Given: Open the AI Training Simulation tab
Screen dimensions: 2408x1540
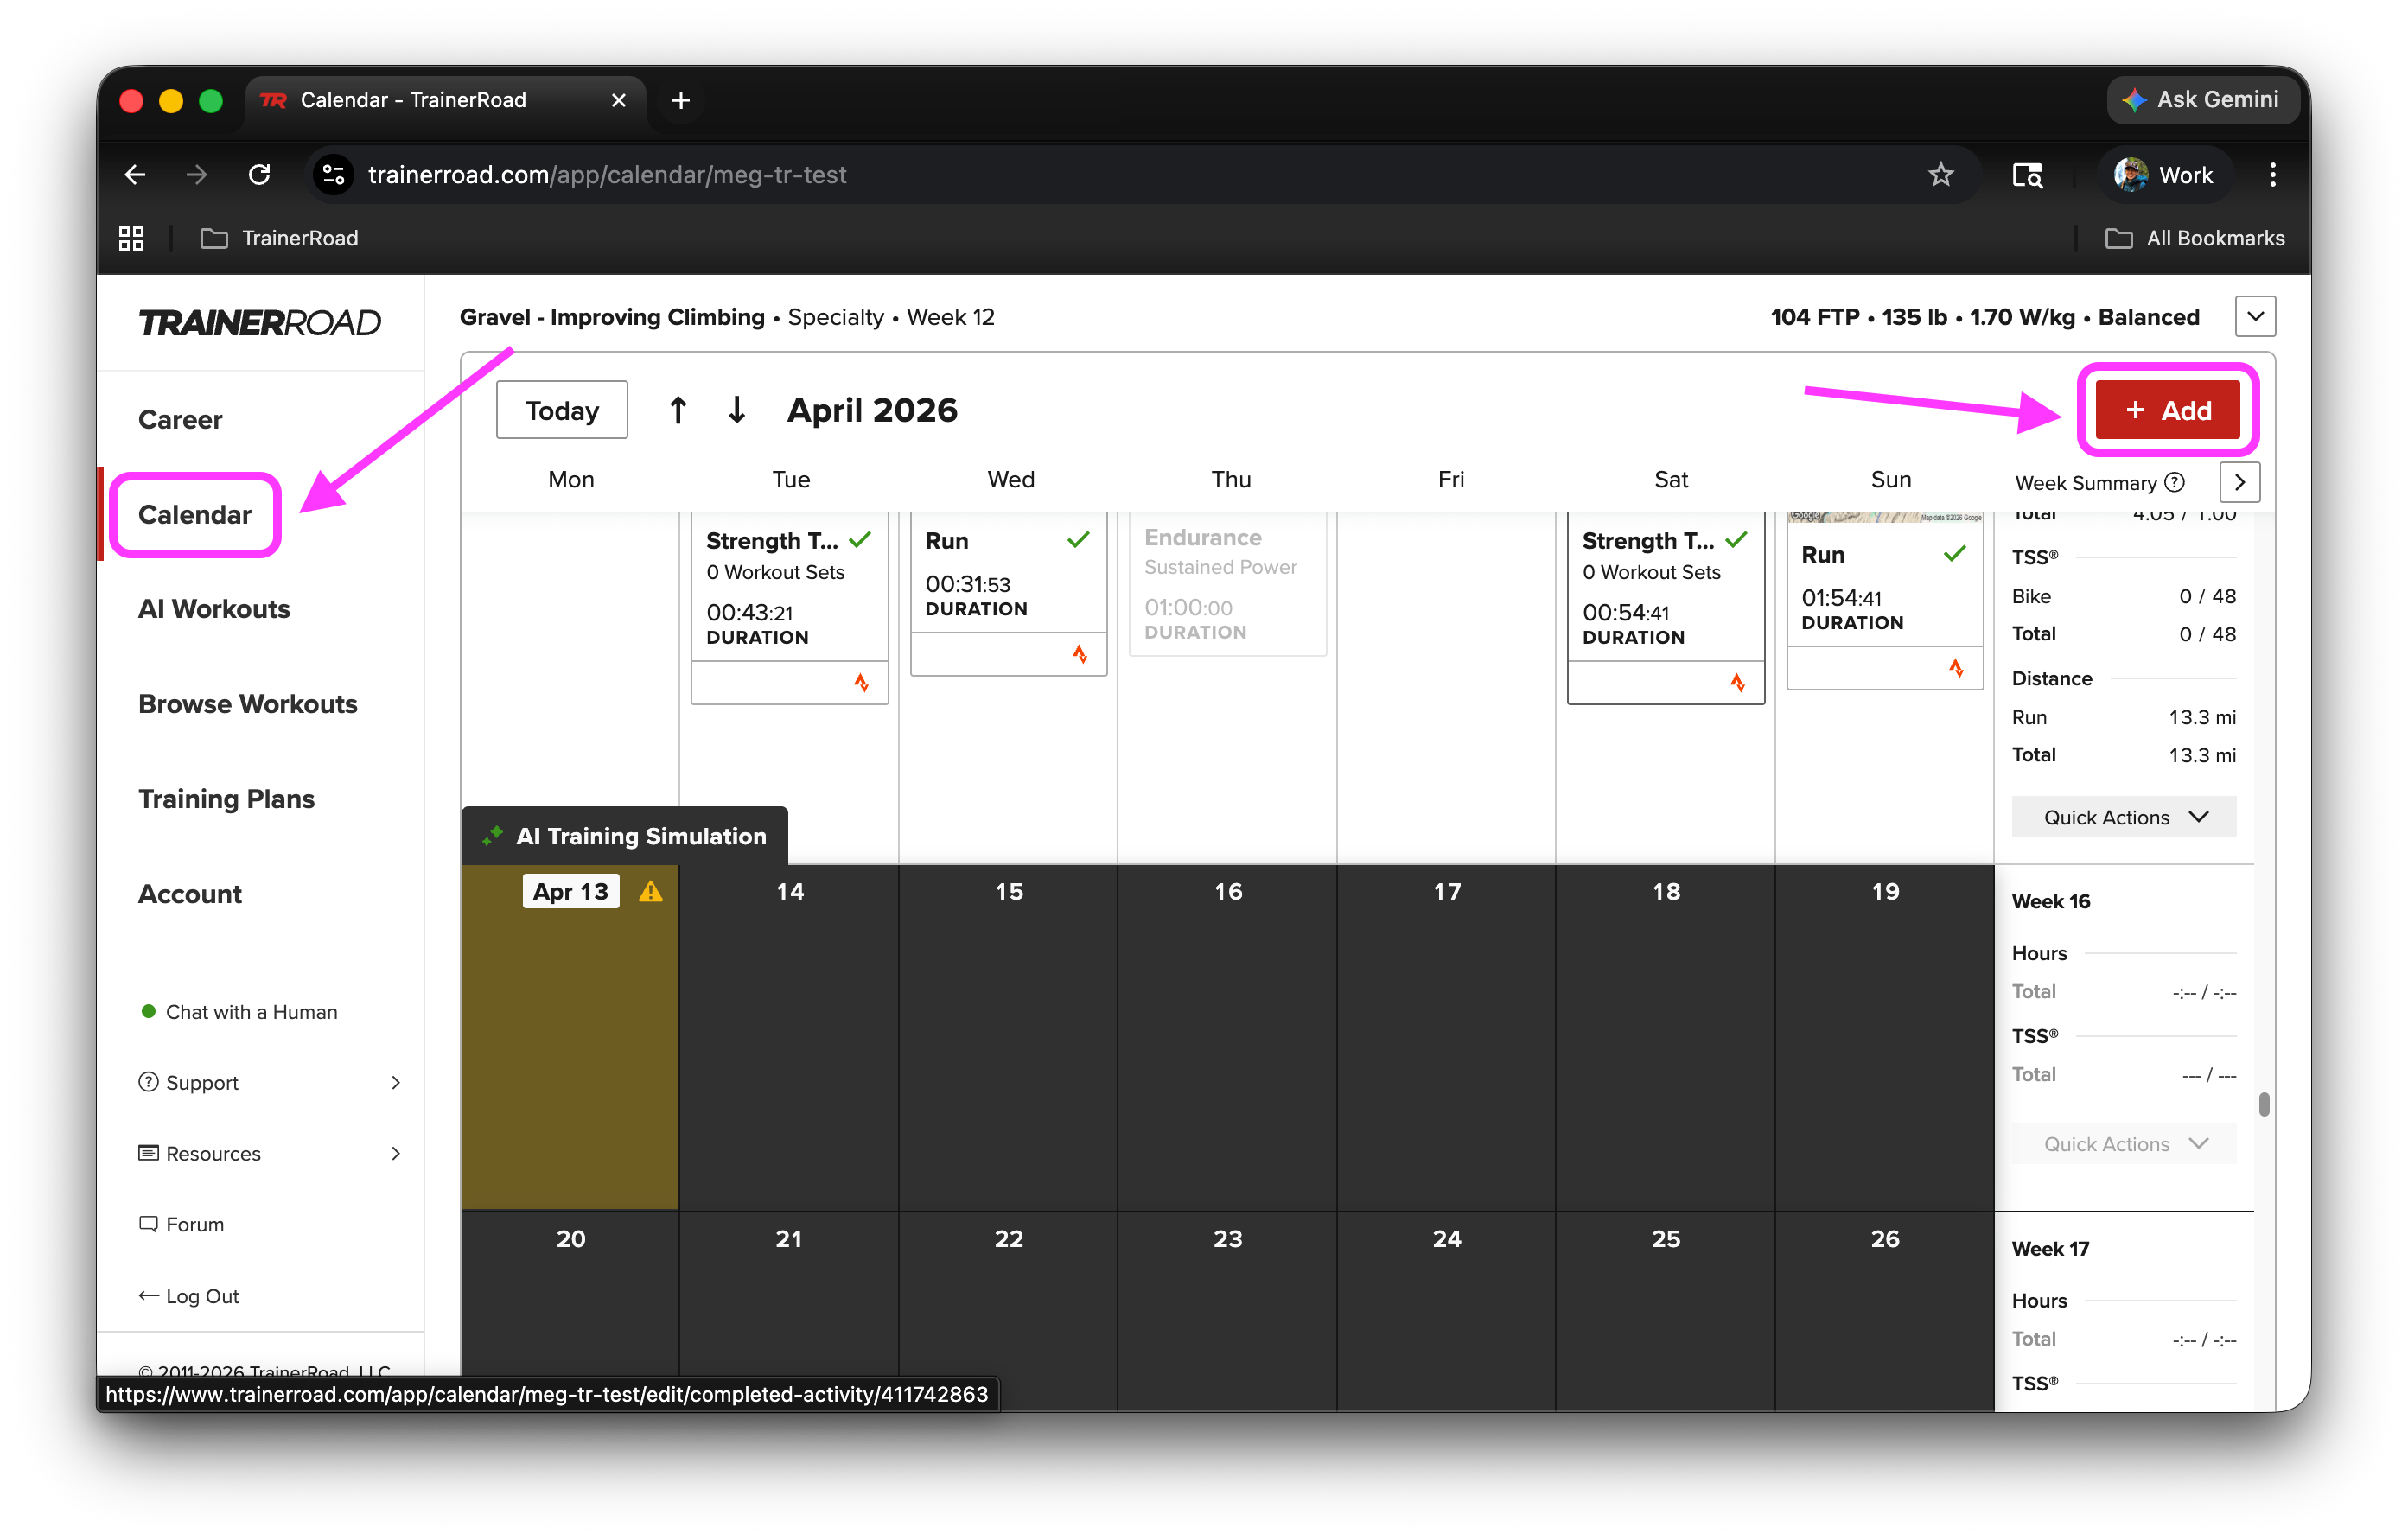Looking at the screenshot, I should 625,836.
